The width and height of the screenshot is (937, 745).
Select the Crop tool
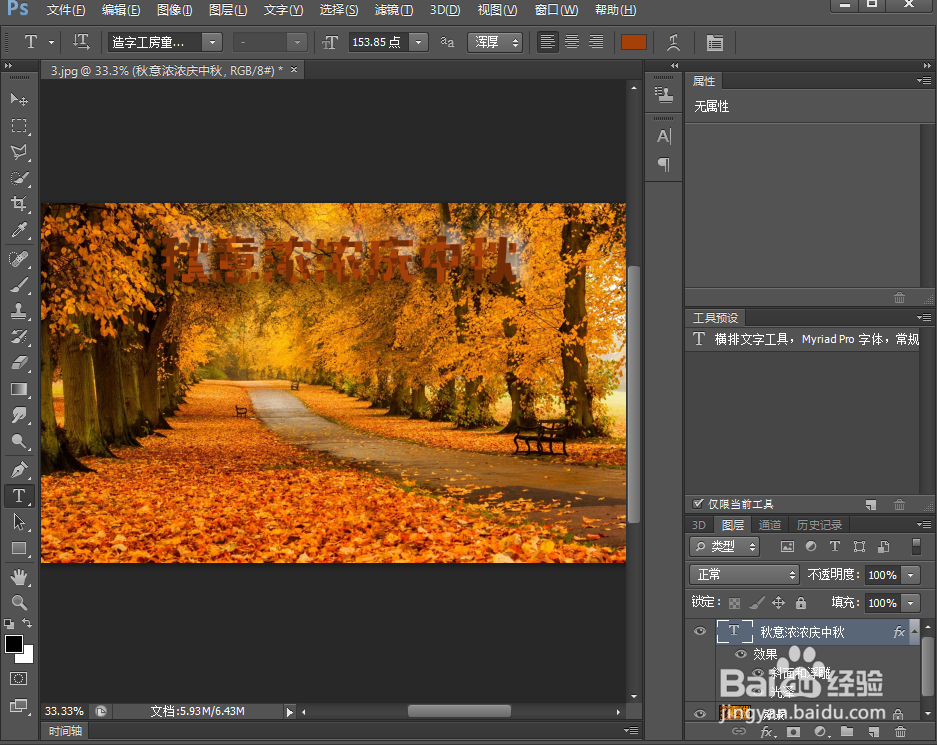(19, 204)
